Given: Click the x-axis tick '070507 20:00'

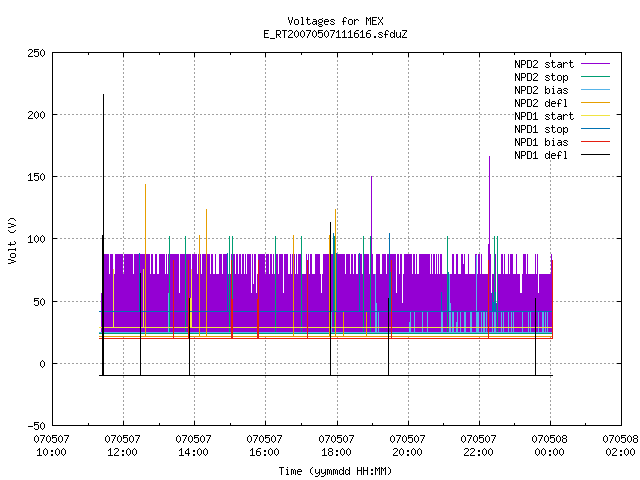Looking at the screenshot, I should pos(407,446).
